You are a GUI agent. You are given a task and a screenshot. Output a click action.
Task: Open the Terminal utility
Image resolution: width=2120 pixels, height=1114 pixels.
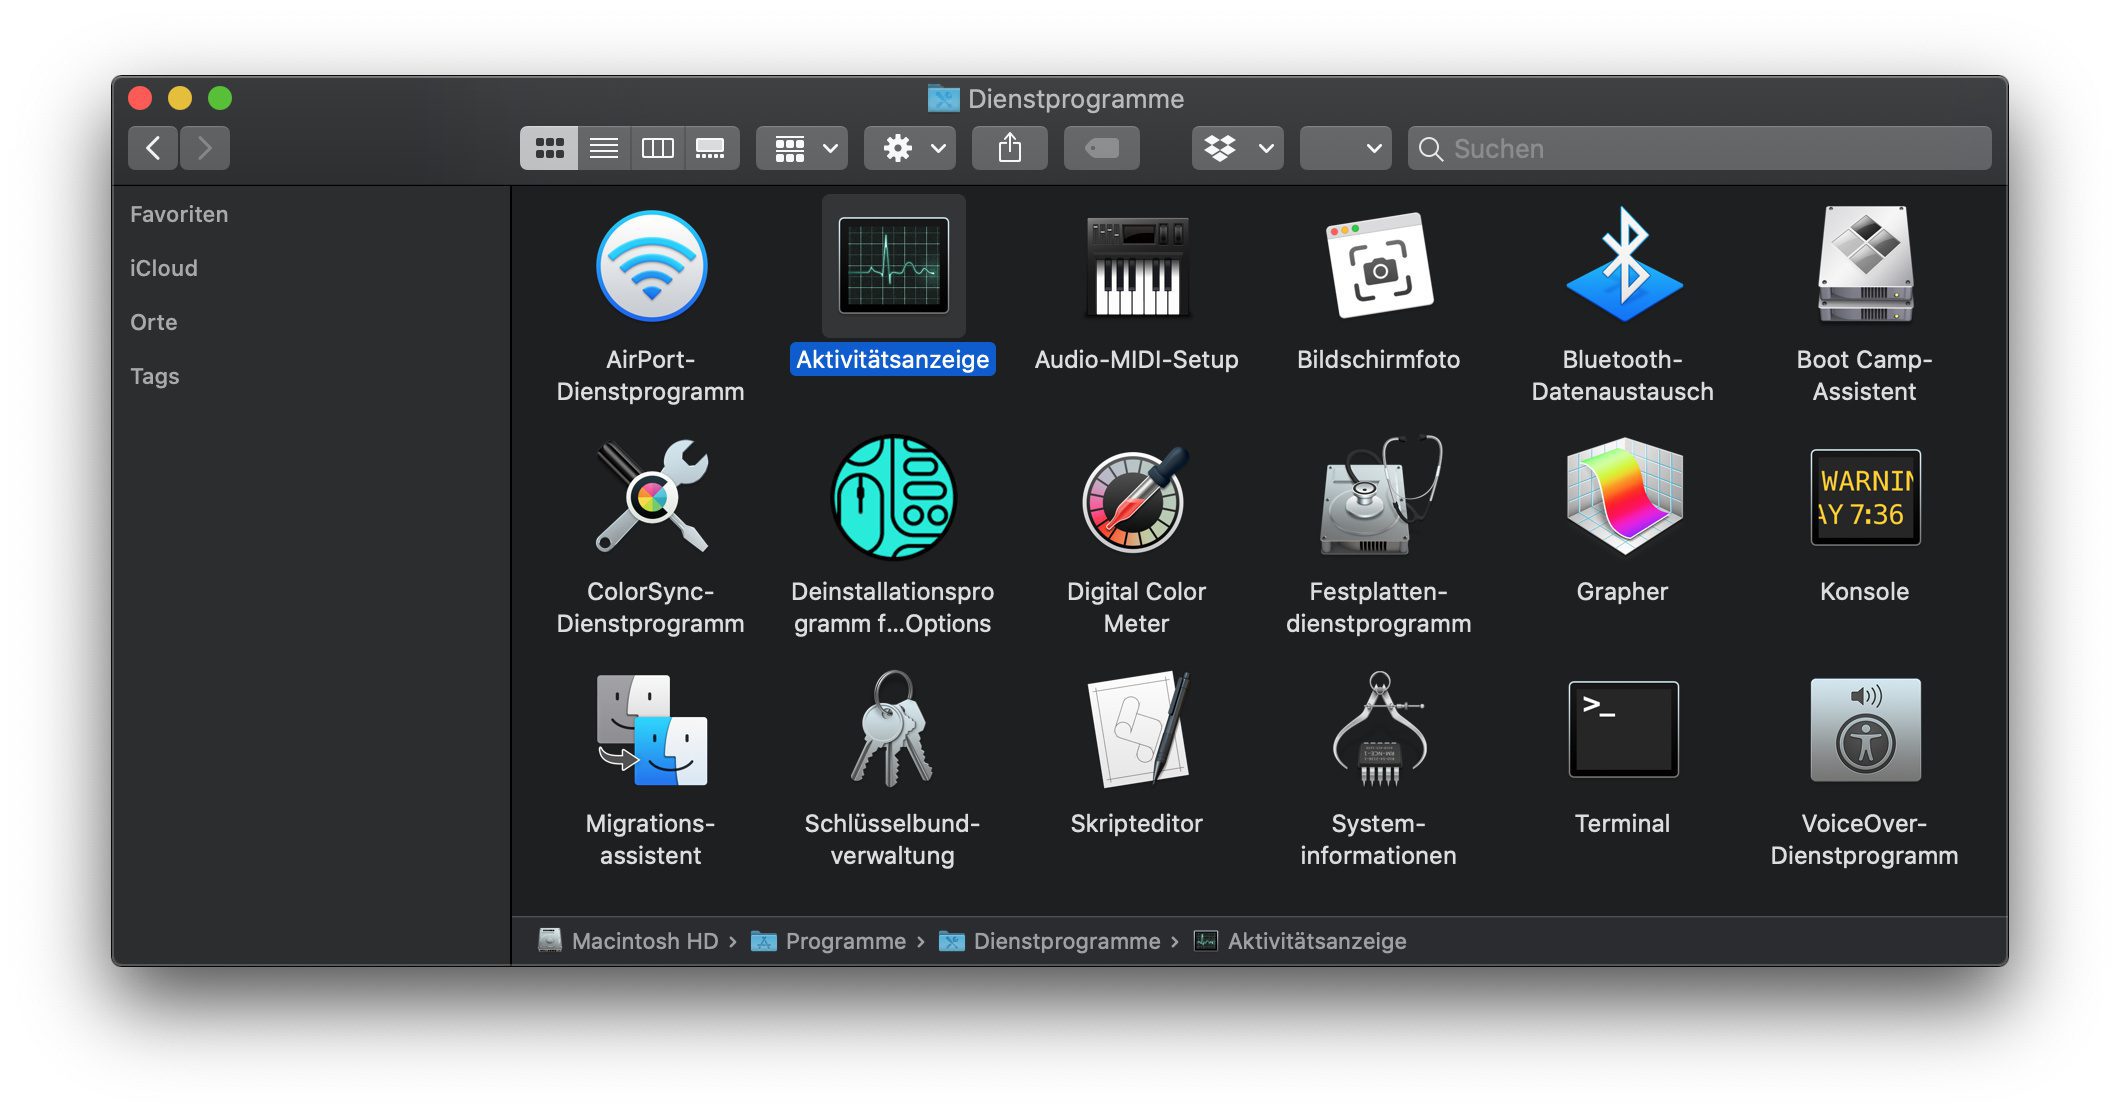1622,729
